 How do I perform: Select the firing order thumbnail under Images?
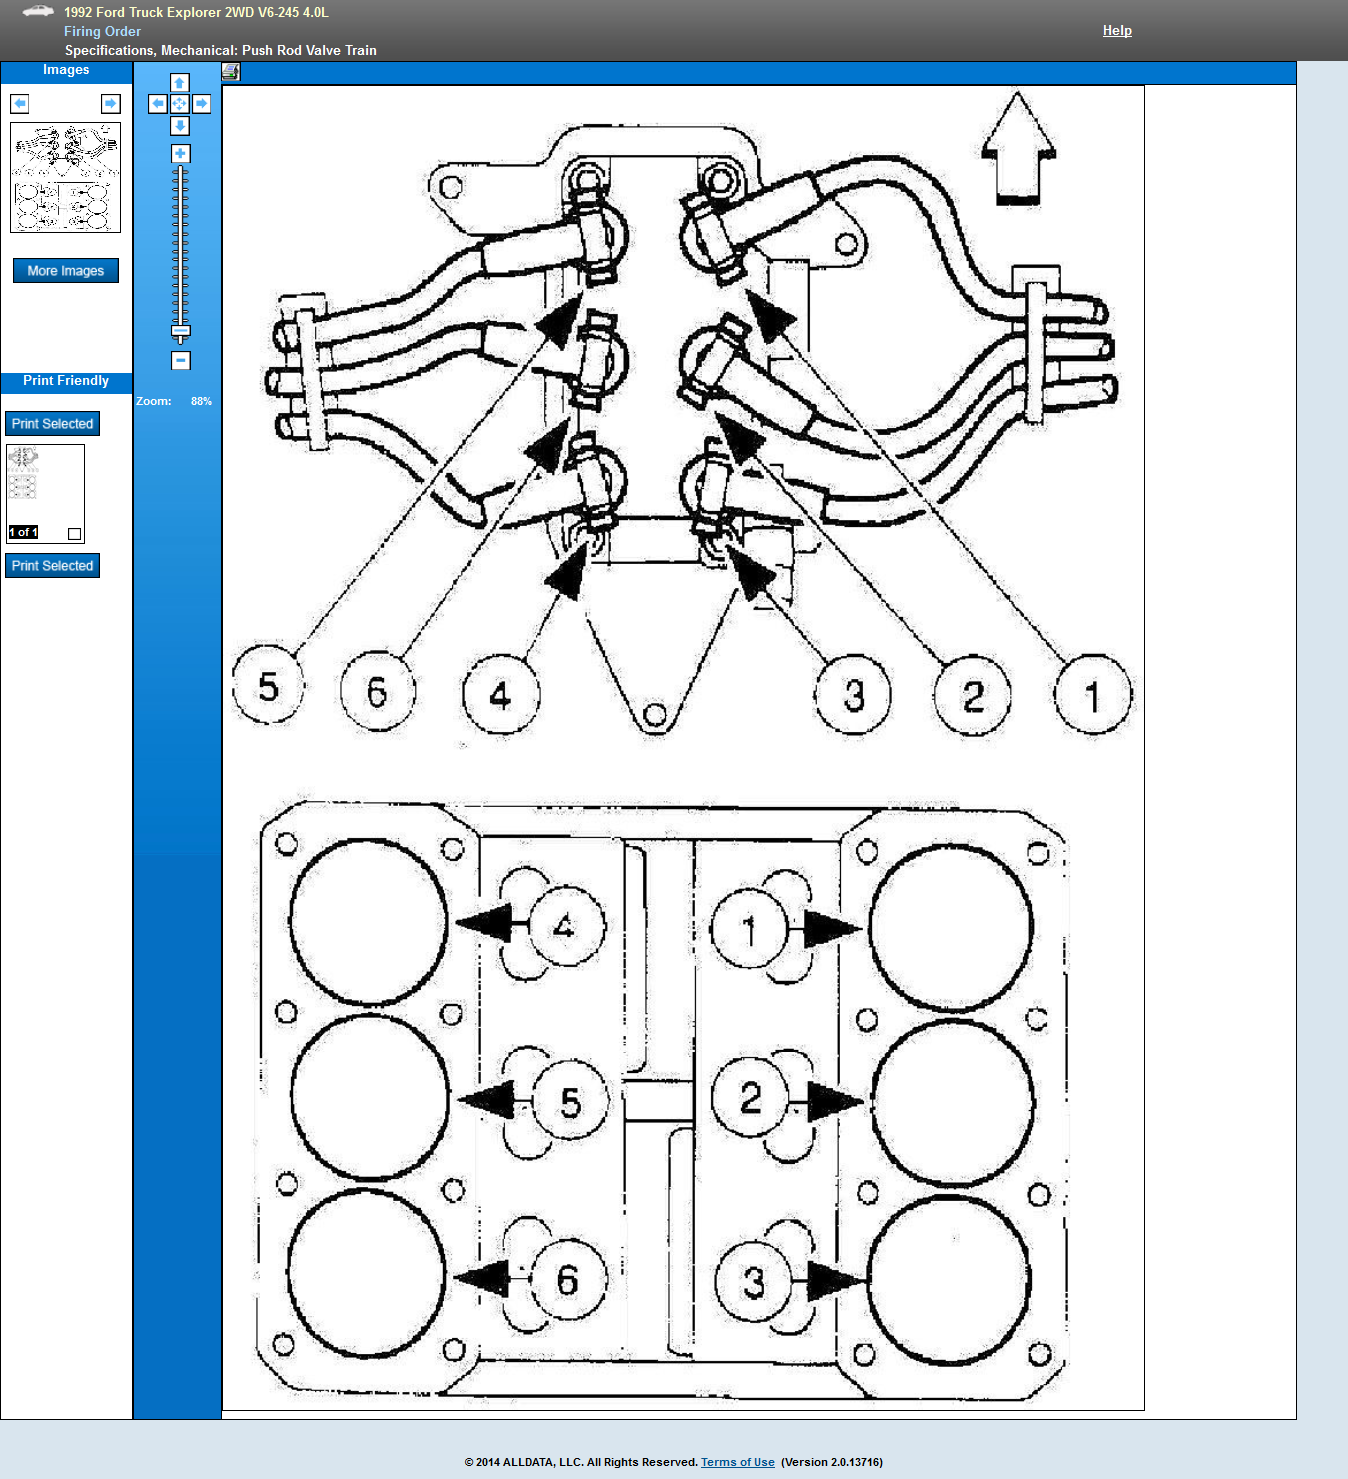click(x=66, y=178)
